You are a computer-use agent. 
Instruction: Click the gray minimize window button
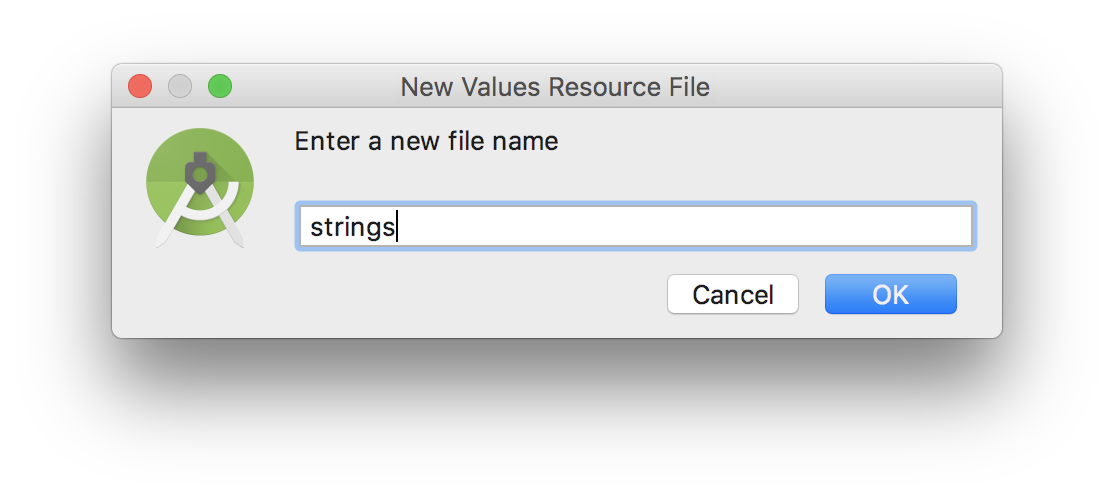coord(180,86)
